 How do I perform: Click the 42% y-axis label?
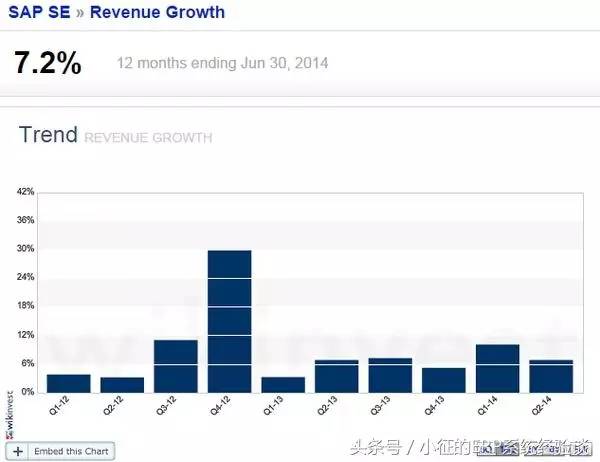click(x=26, y=191)
